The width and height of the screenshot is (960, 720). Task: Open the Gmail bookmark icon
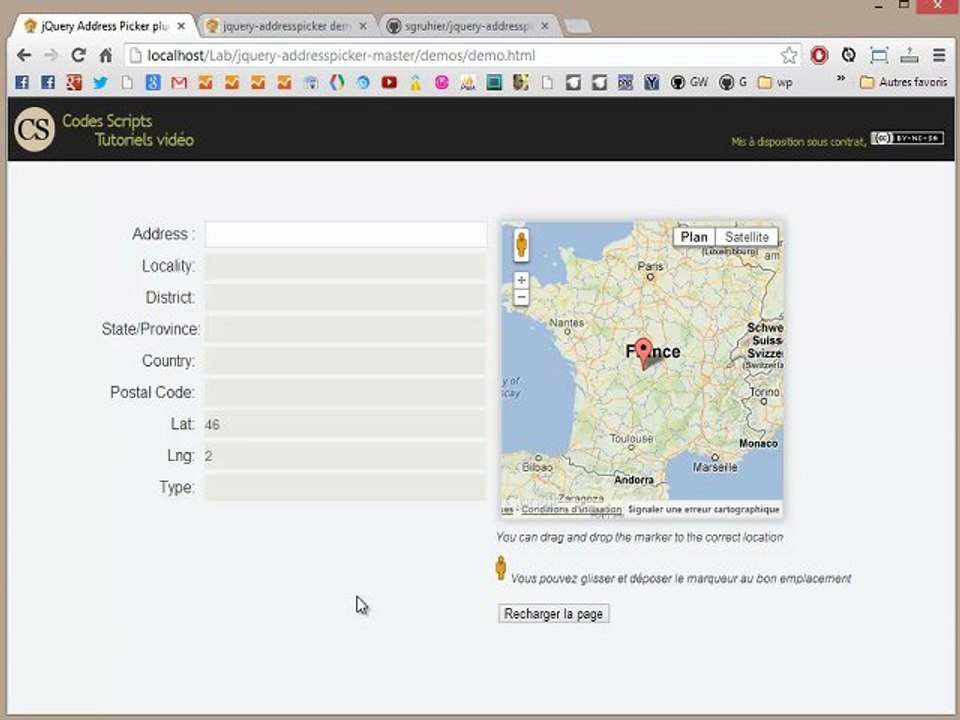[179, 82]
